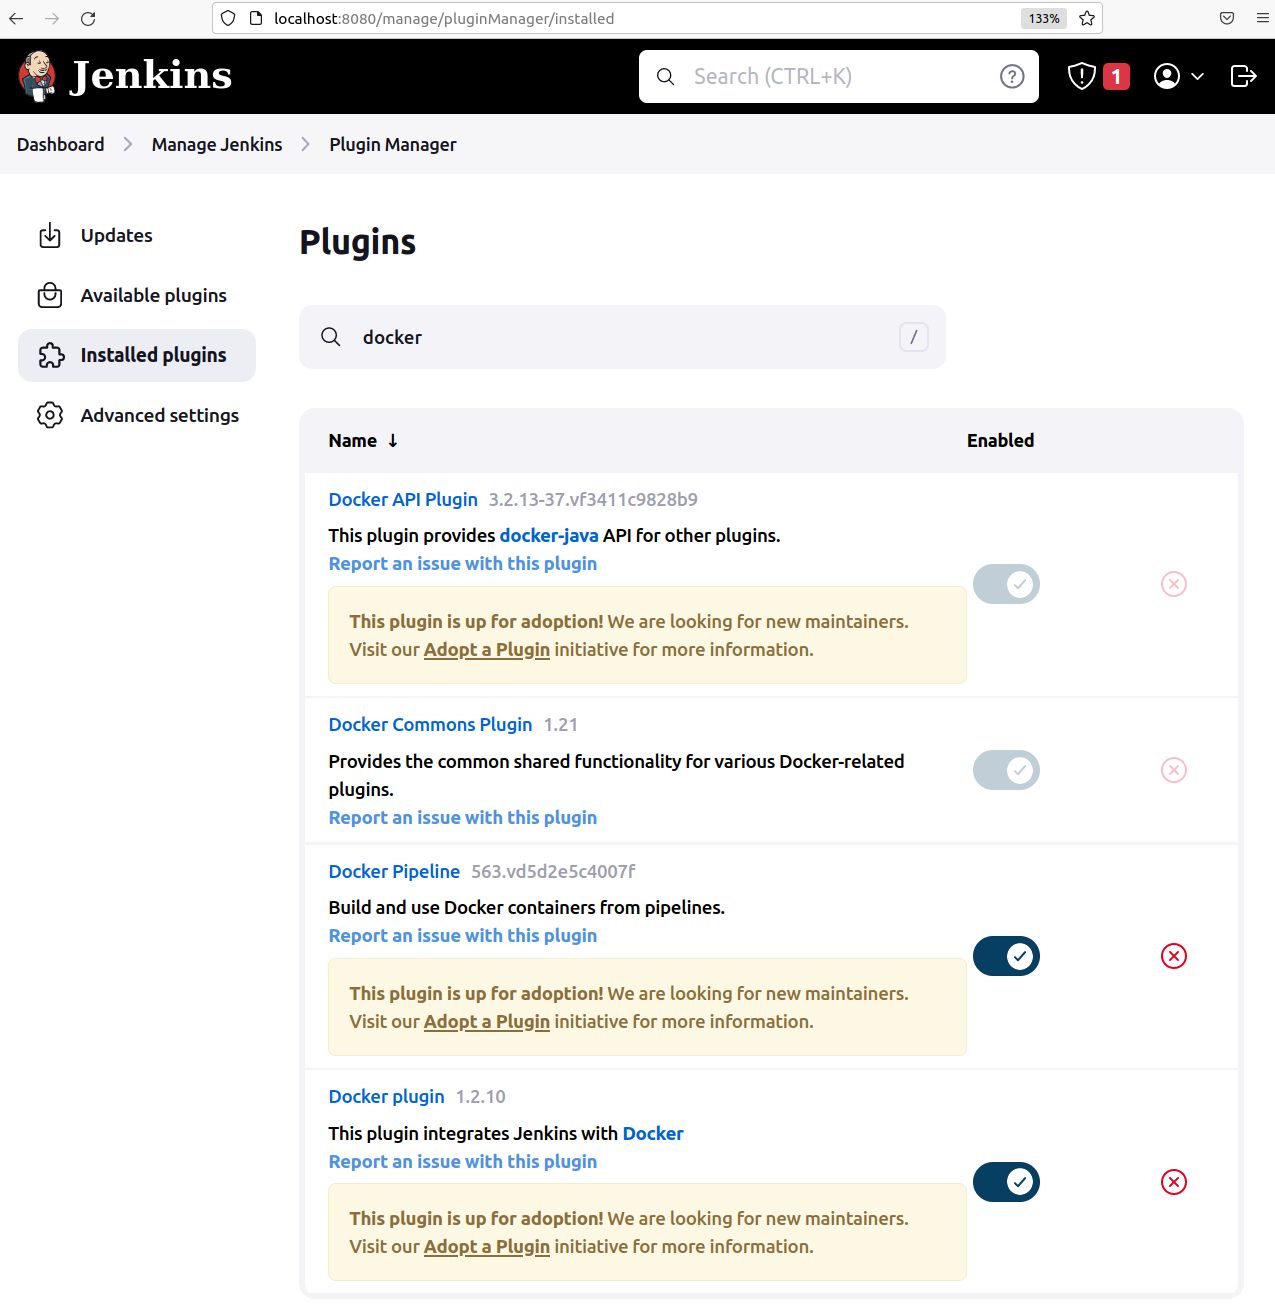This screenshot has width=1275, height=1316.
Task: Select Installed plugins sidebar tab
Action: pyautogui.click(x=137, y=355)
